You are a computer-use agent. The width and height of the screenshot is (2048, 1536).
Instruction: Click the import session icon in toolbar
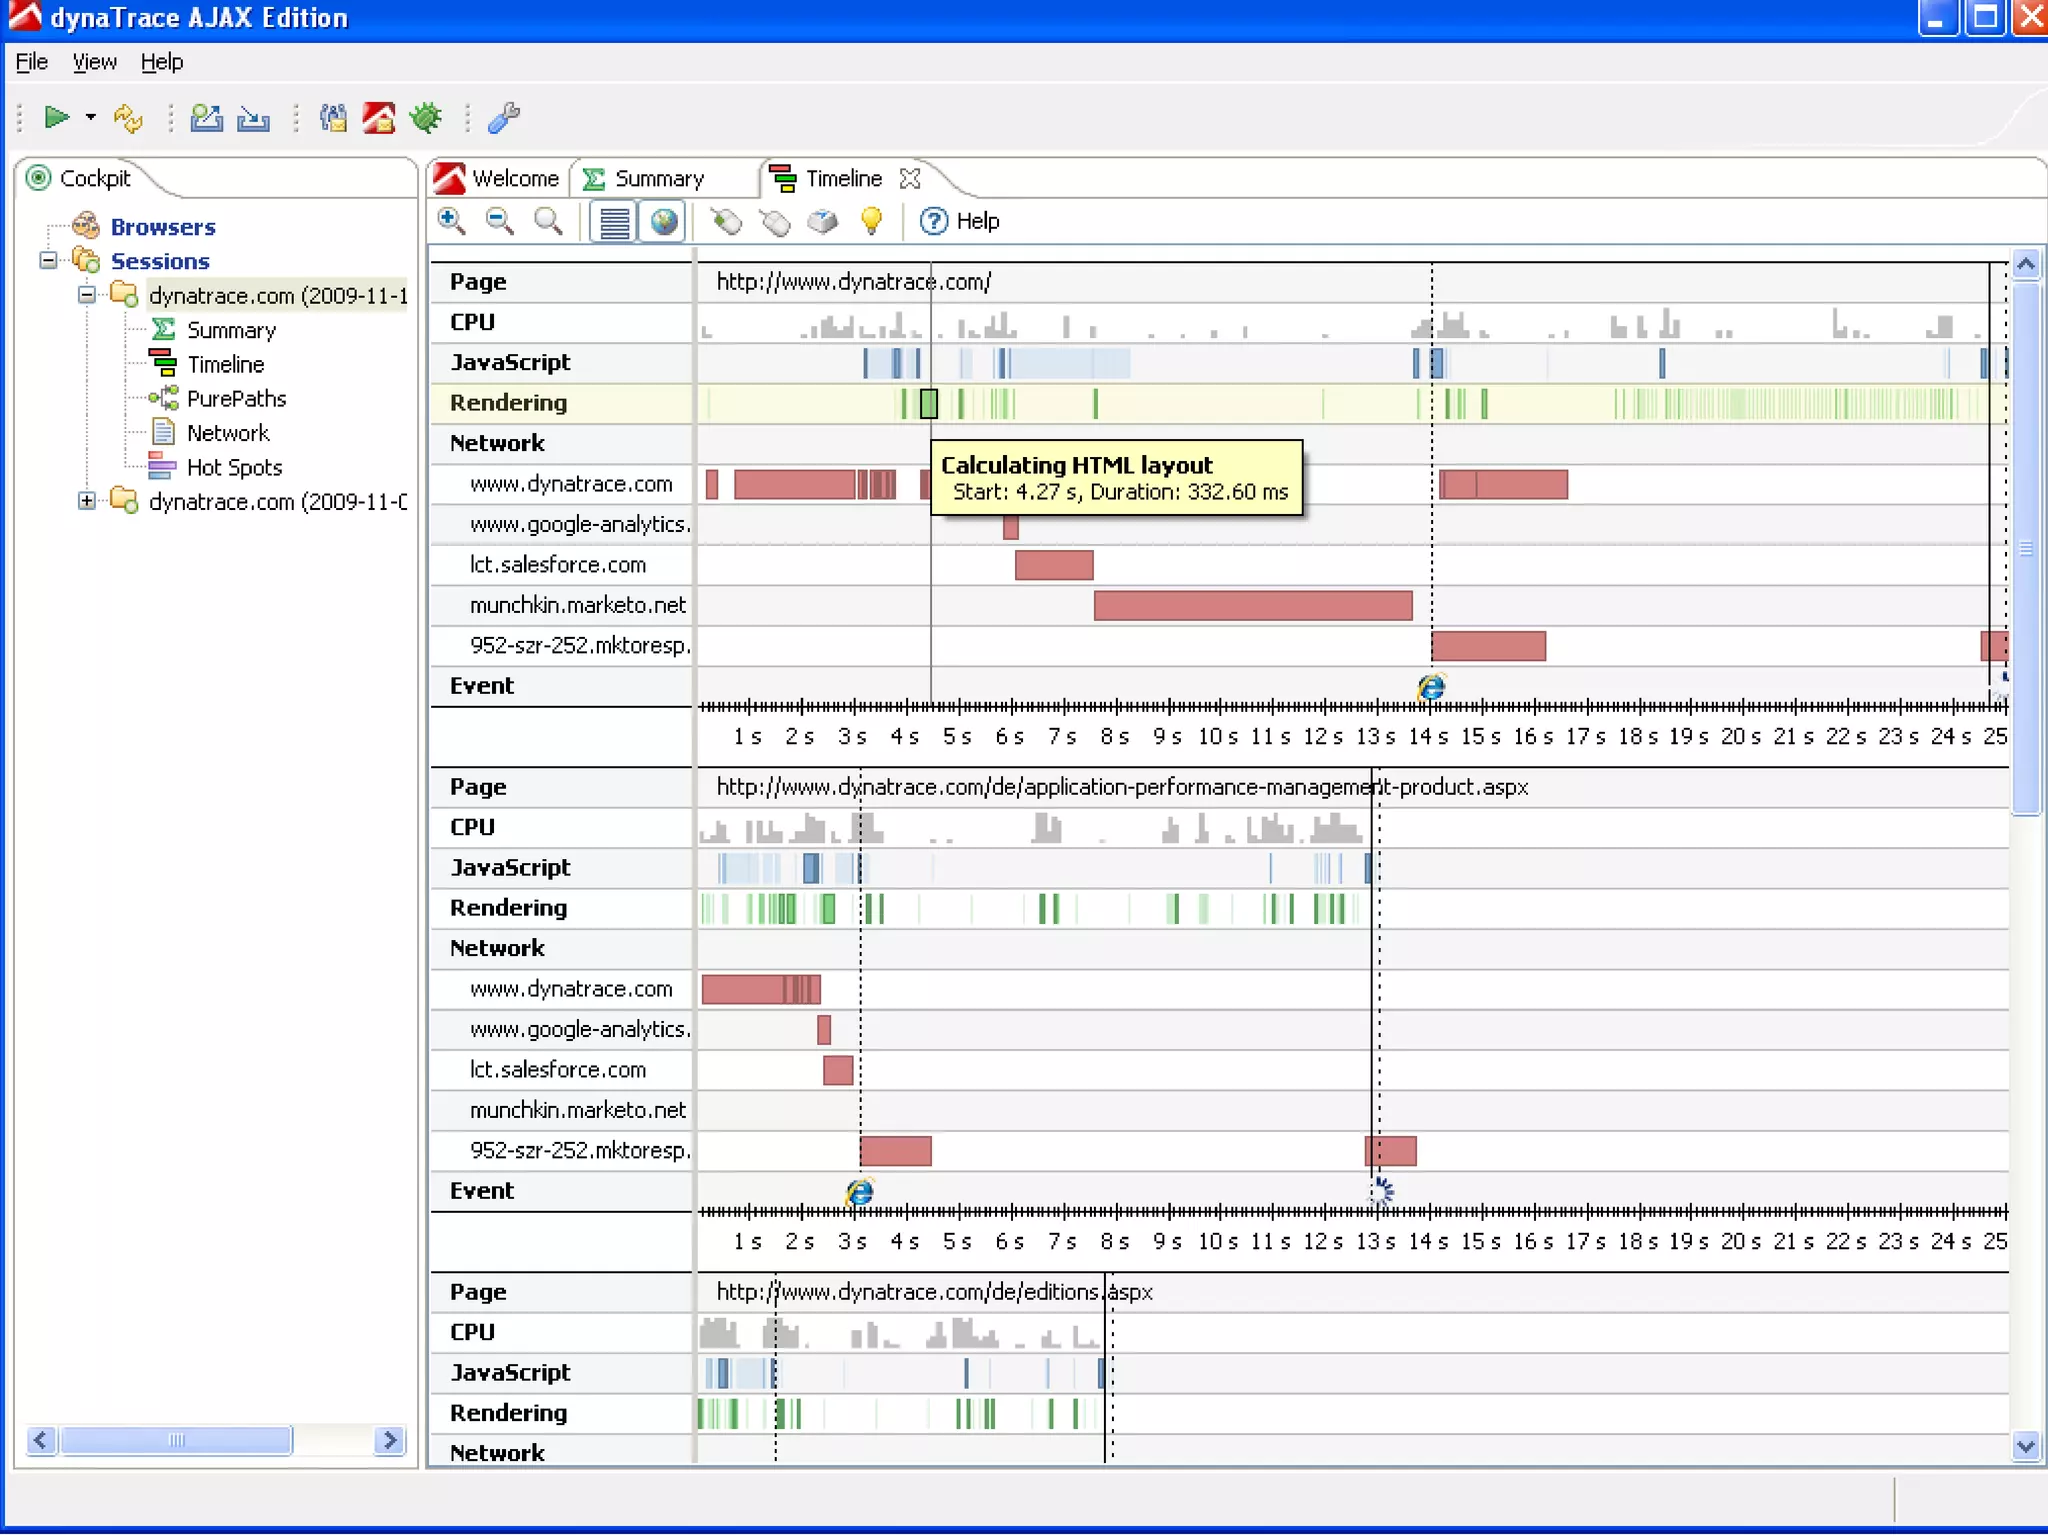tap(253, 118)
